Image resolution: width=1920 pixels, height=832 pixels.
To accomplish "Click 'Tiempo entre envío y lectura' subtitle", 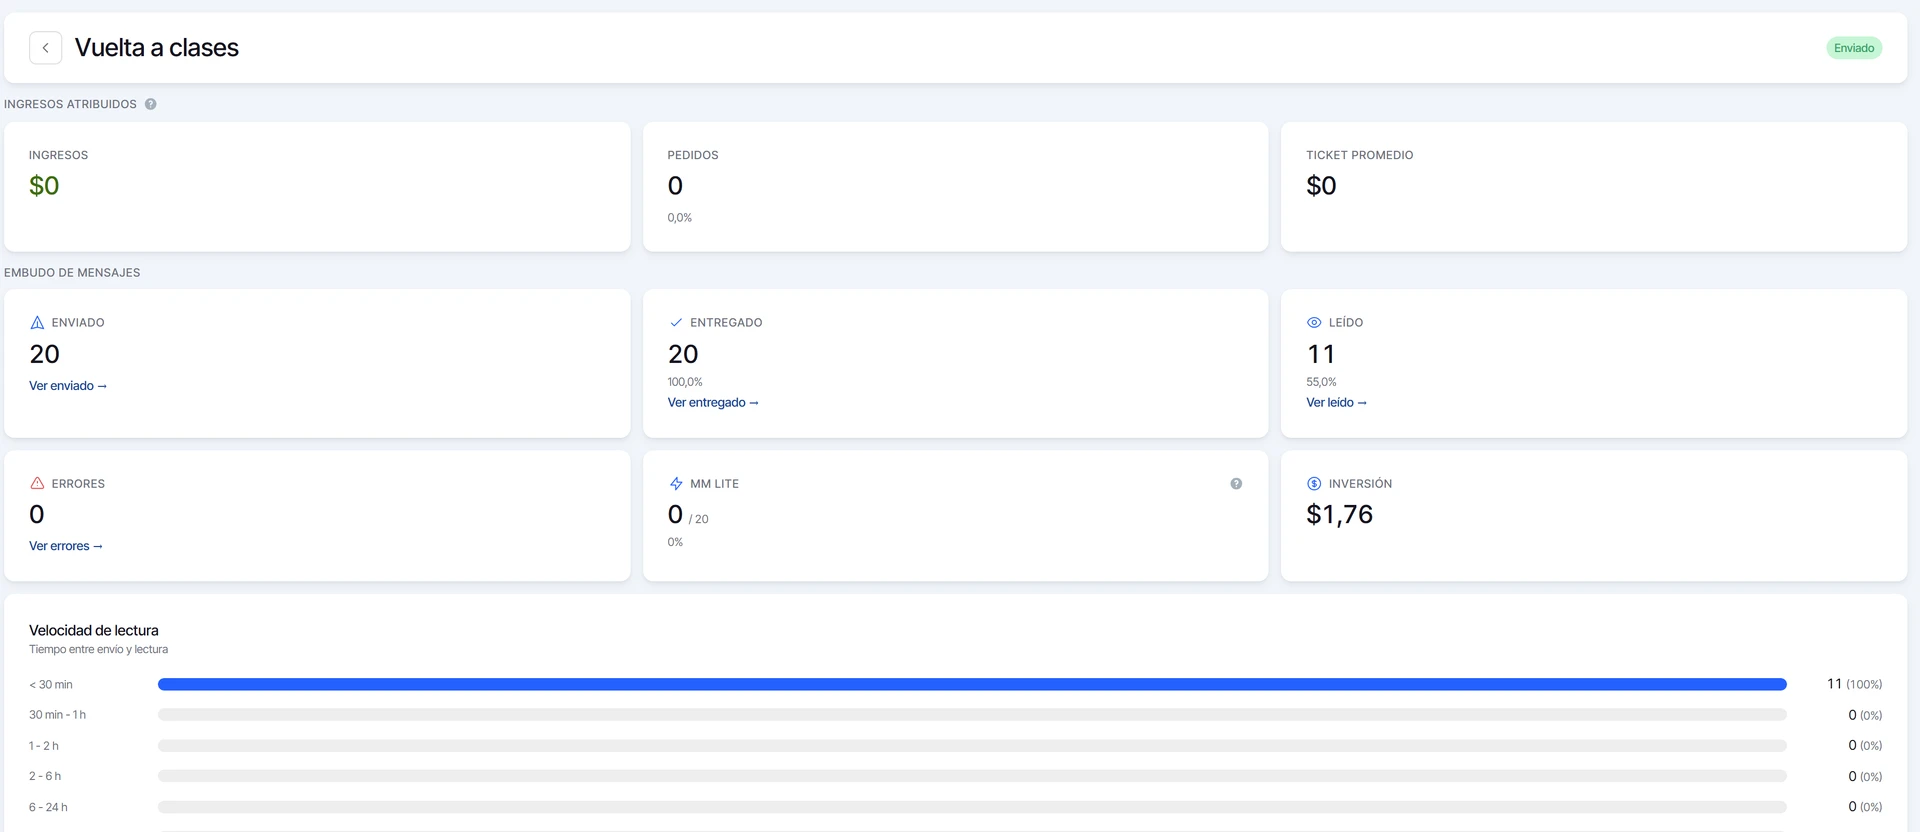I will [98, 650].
